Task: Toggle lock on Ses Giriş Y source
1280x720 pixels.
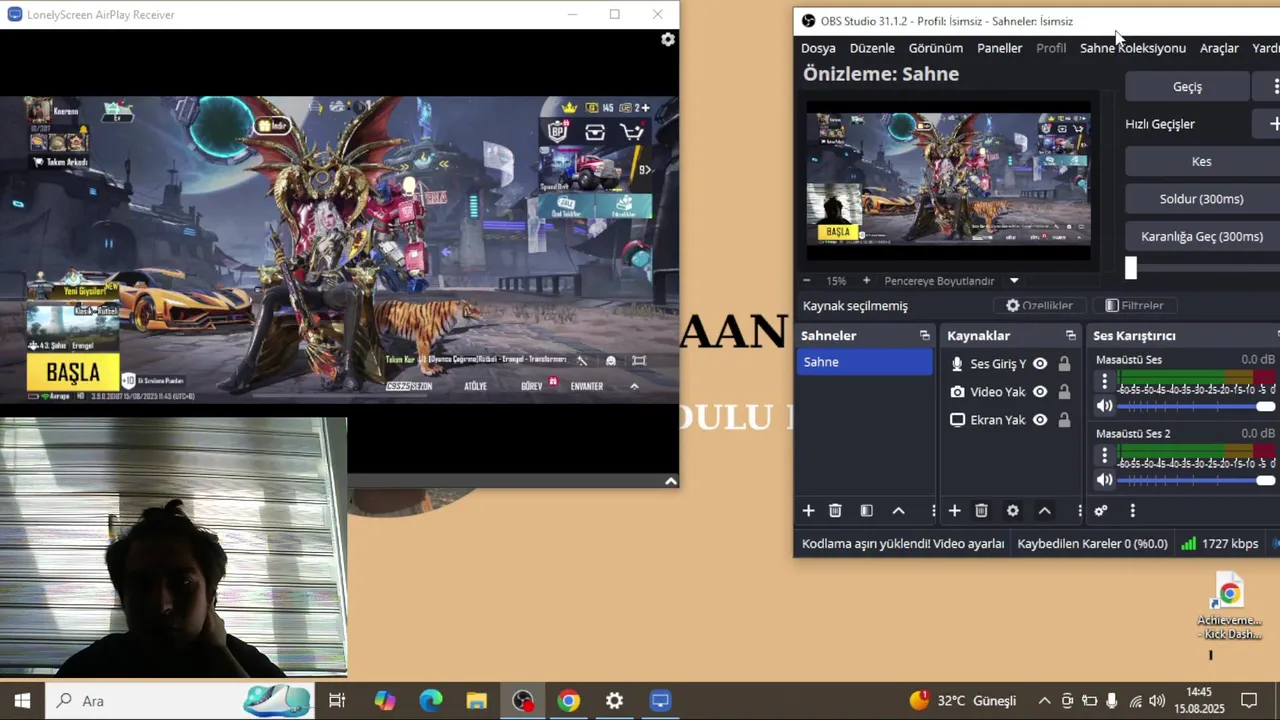Action: [1064, 364]
